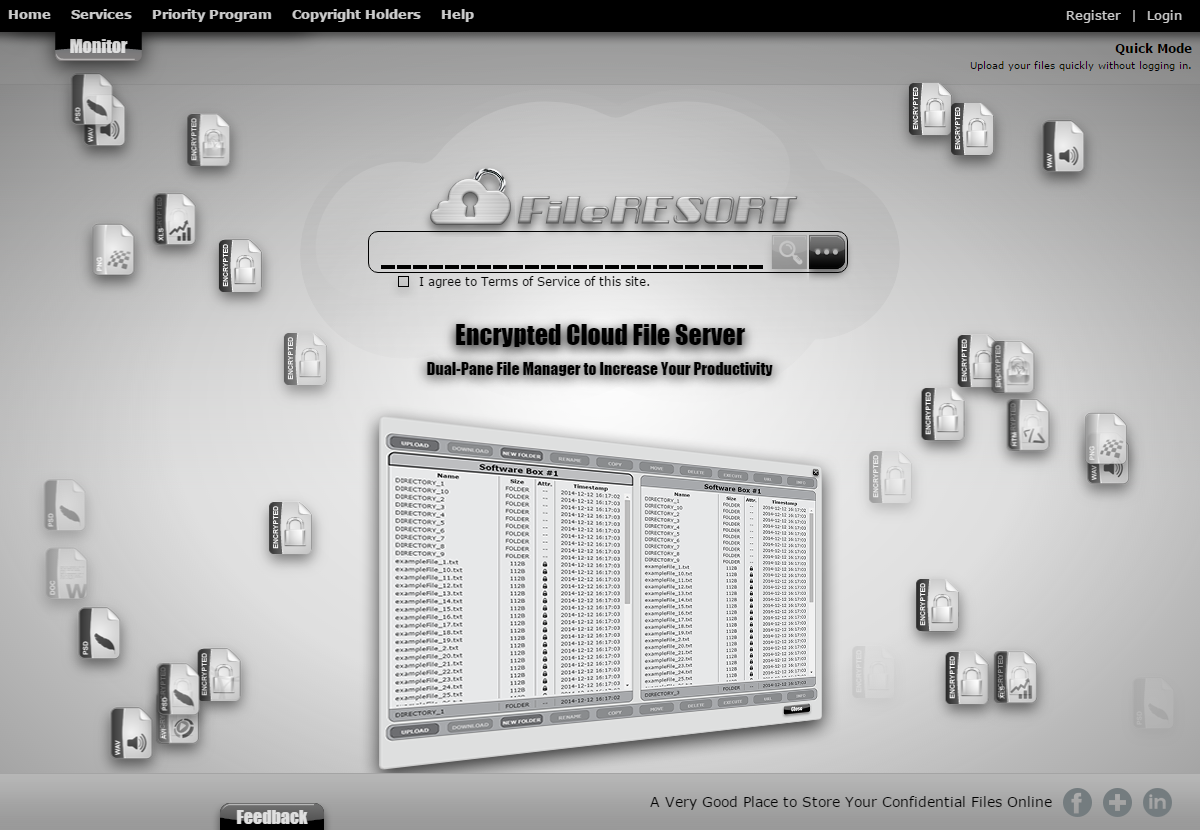The width and height of the screenshot is (1200, 830).
Task: Click the Download toolbar button
Action: tap(470, 451)
